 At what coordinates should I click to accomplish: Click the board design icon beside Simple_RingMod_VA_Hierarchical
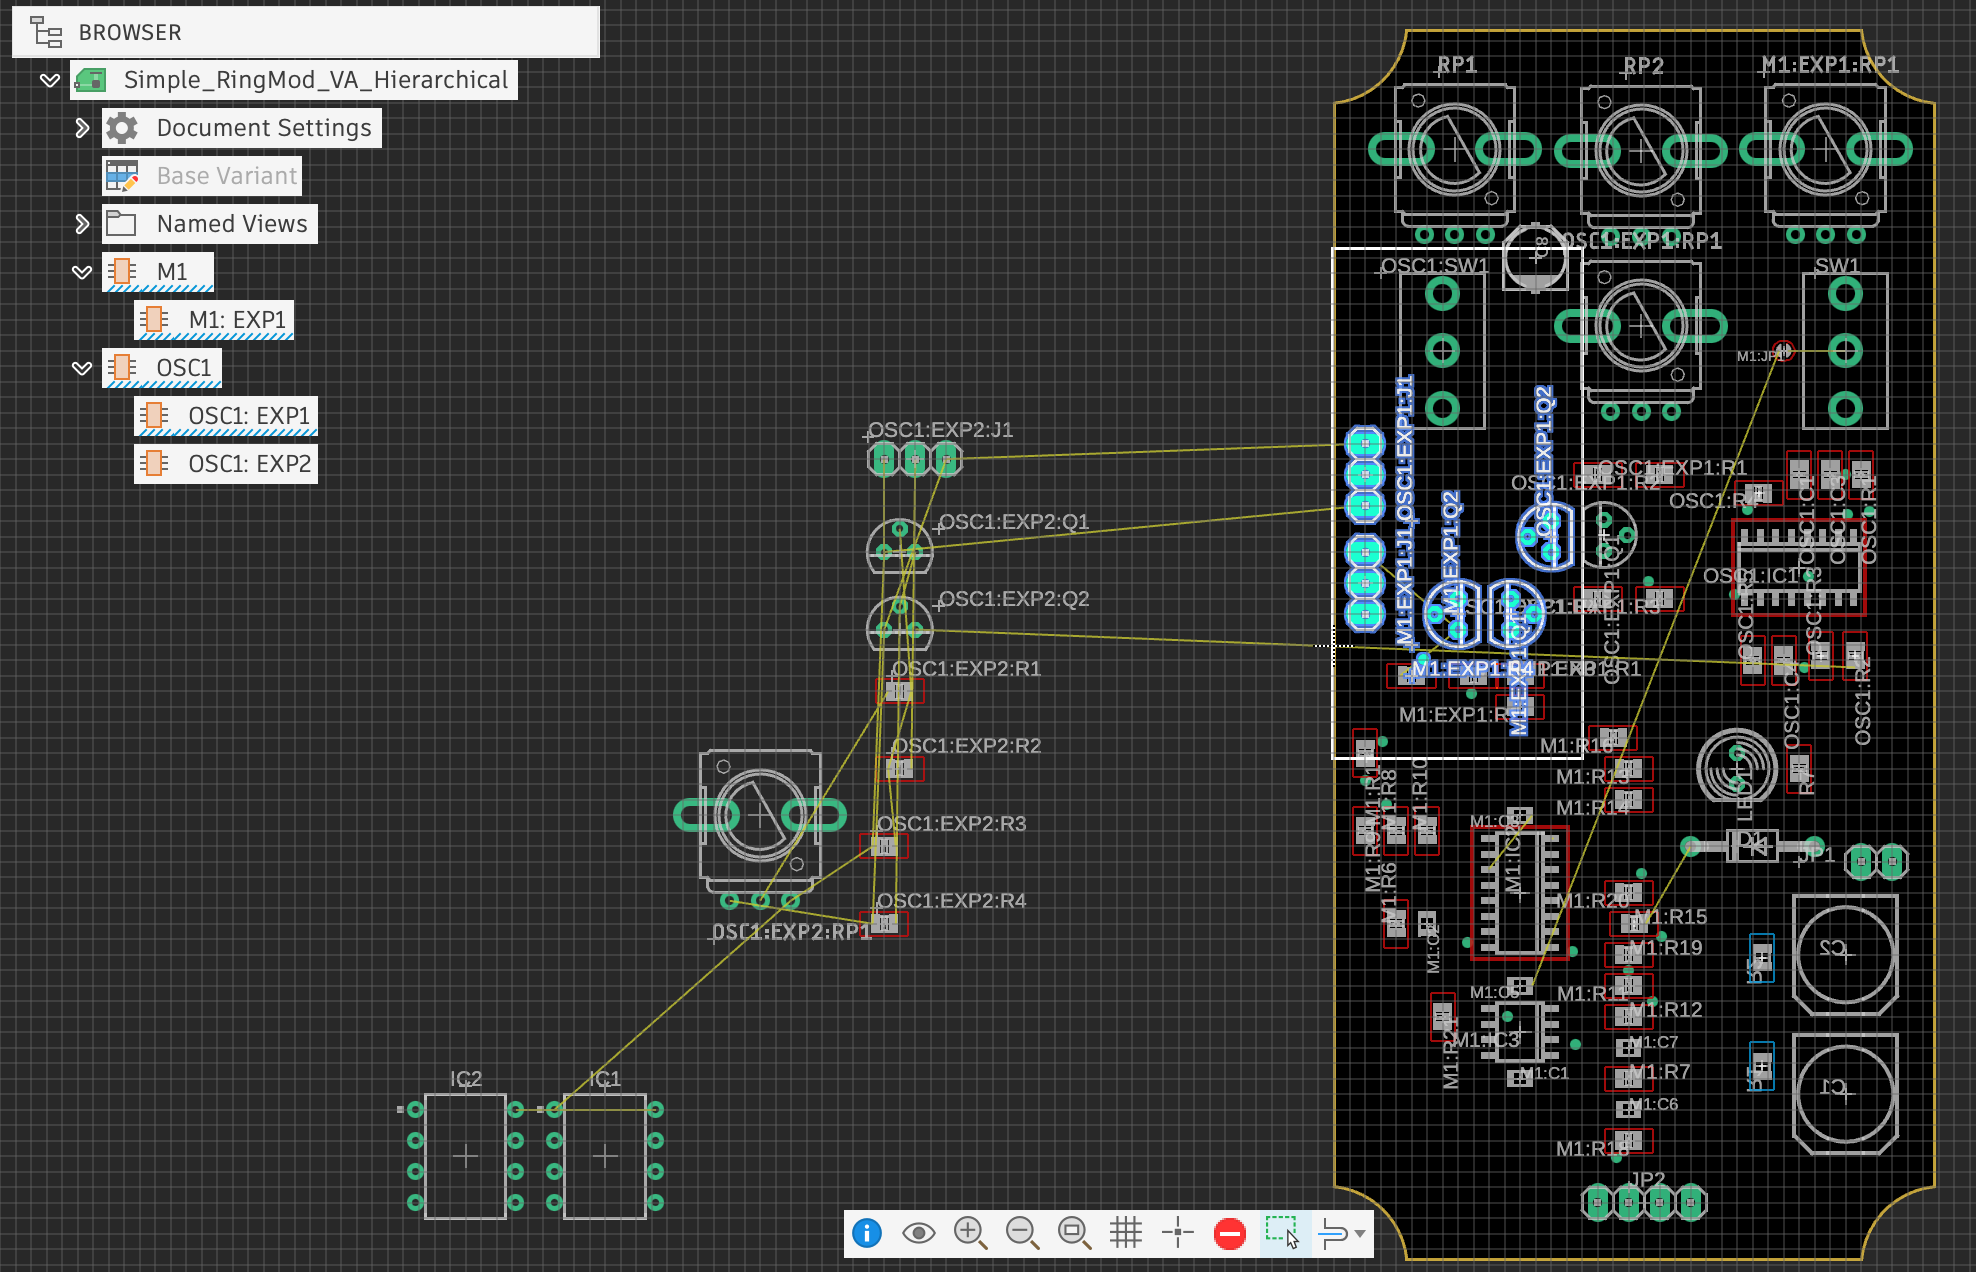91,80
